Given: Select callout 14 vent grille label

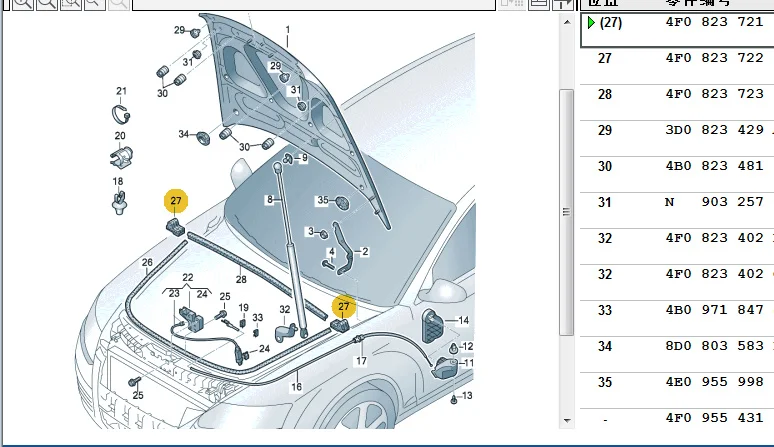Looking at the screenshot, I should click(x=463, y=321).
